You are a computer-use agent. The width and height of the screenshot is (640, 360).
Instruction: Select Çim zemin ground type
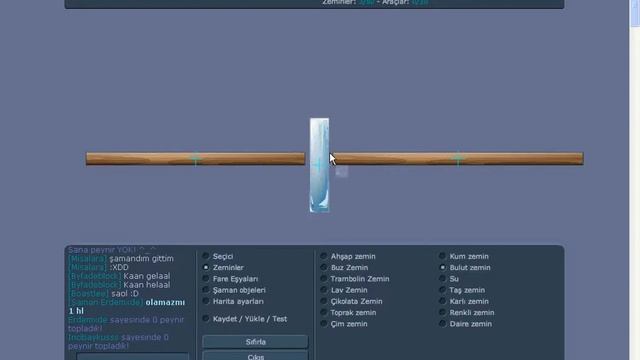[x=324, y=324]
